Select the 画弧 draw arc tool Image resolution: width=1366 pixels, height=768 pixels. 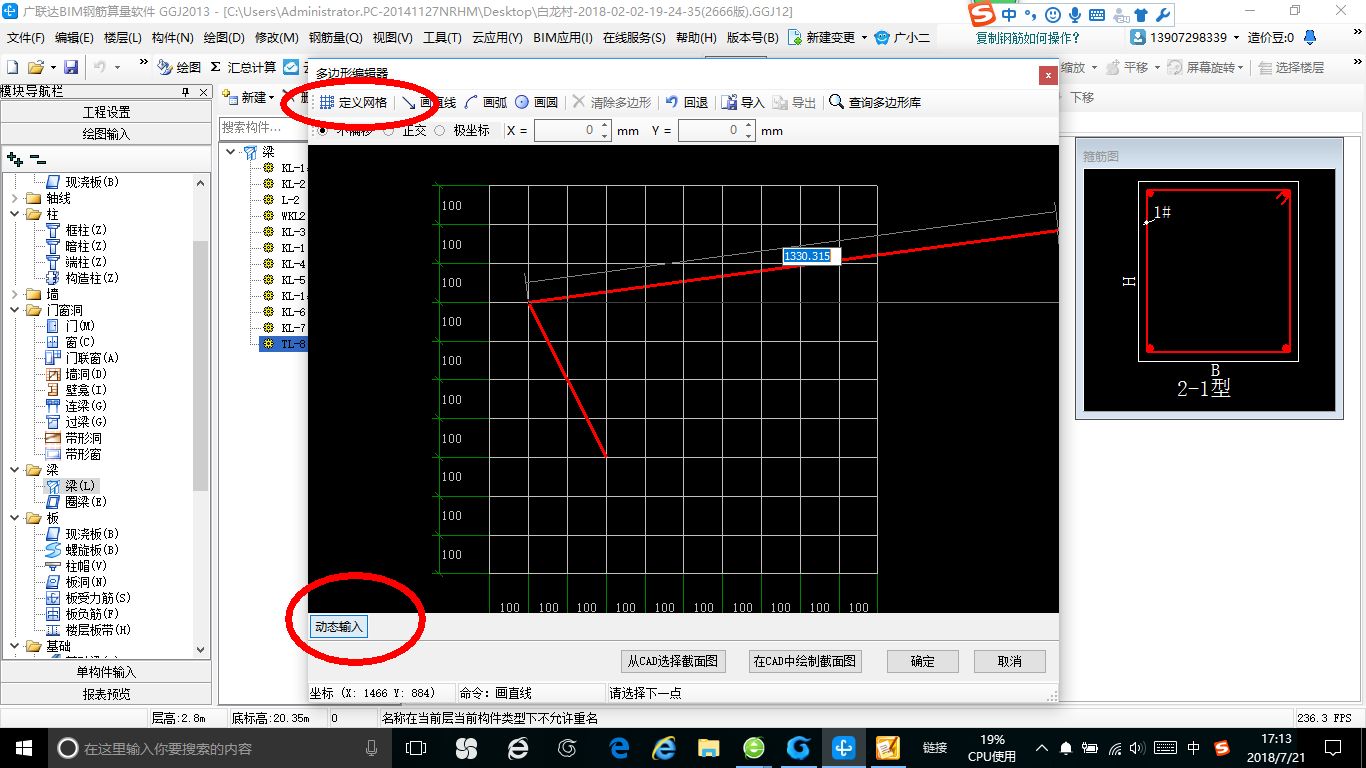[487, 102]
